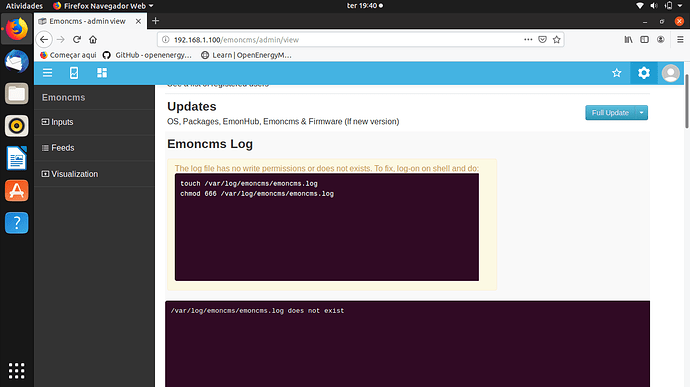690x387 pixels.
Task: Show applications grid in dock
Action: pos(17,371)
